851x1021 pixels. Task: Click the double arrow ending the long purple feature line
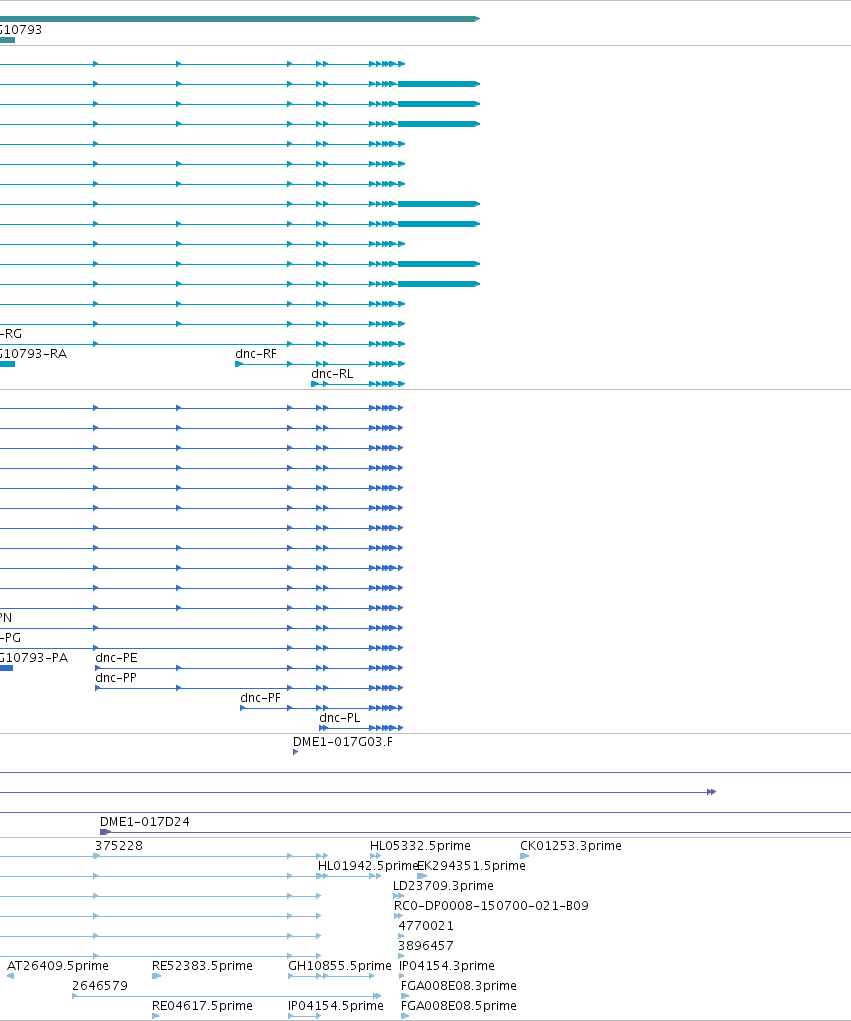tap(712, 792)
